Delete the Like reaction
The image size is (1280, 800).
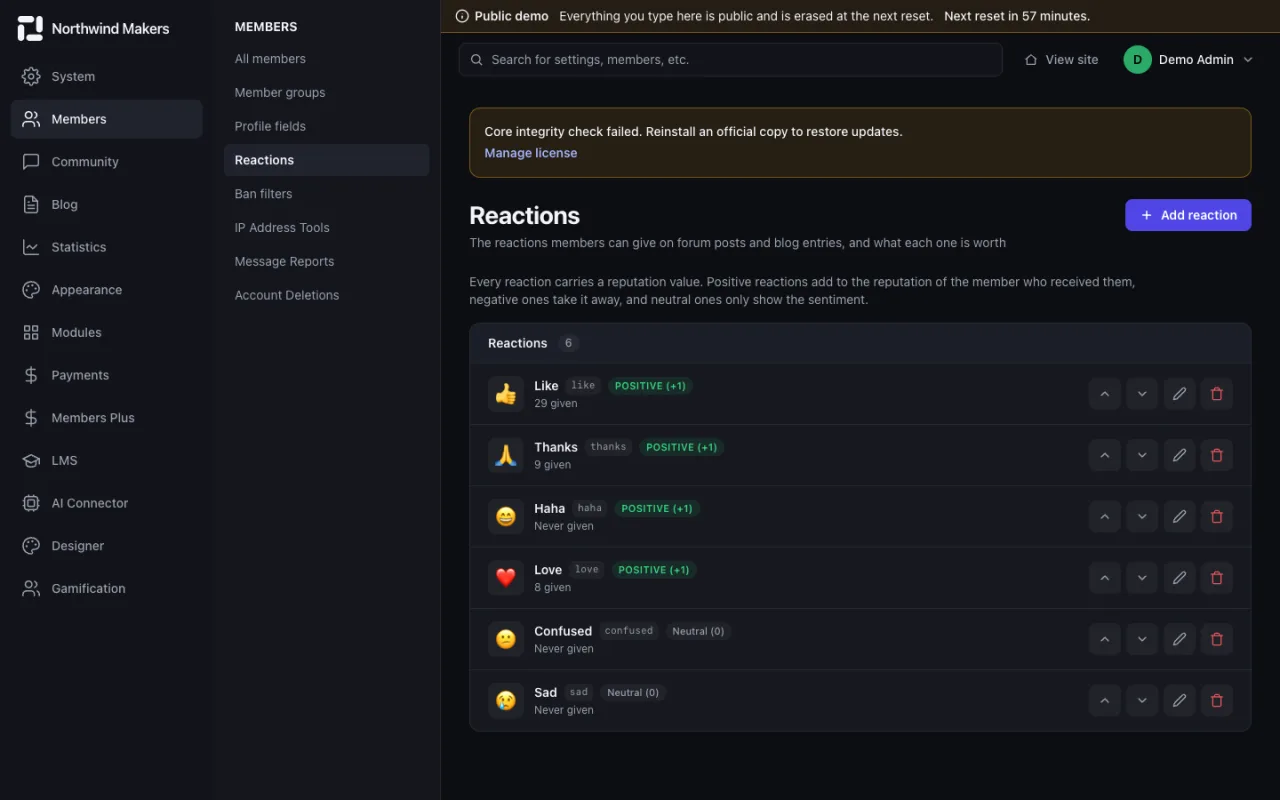click(1217, 394)
